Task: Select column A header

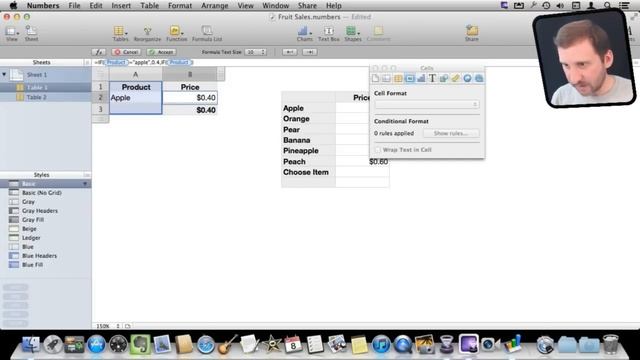Action: (x=136, y=74)
